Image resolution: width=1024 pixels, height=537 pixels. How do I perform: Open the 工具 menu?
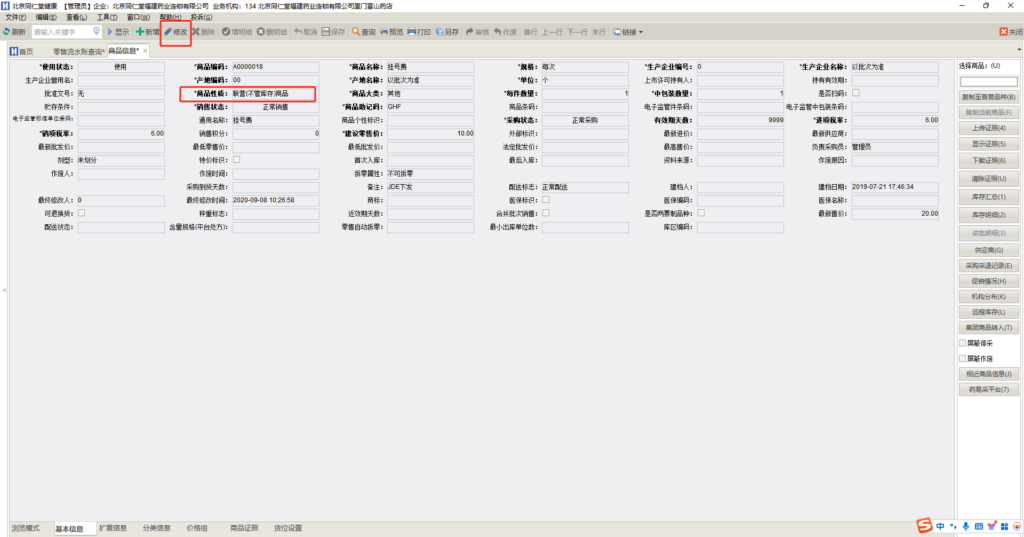(x=107, y=17)
